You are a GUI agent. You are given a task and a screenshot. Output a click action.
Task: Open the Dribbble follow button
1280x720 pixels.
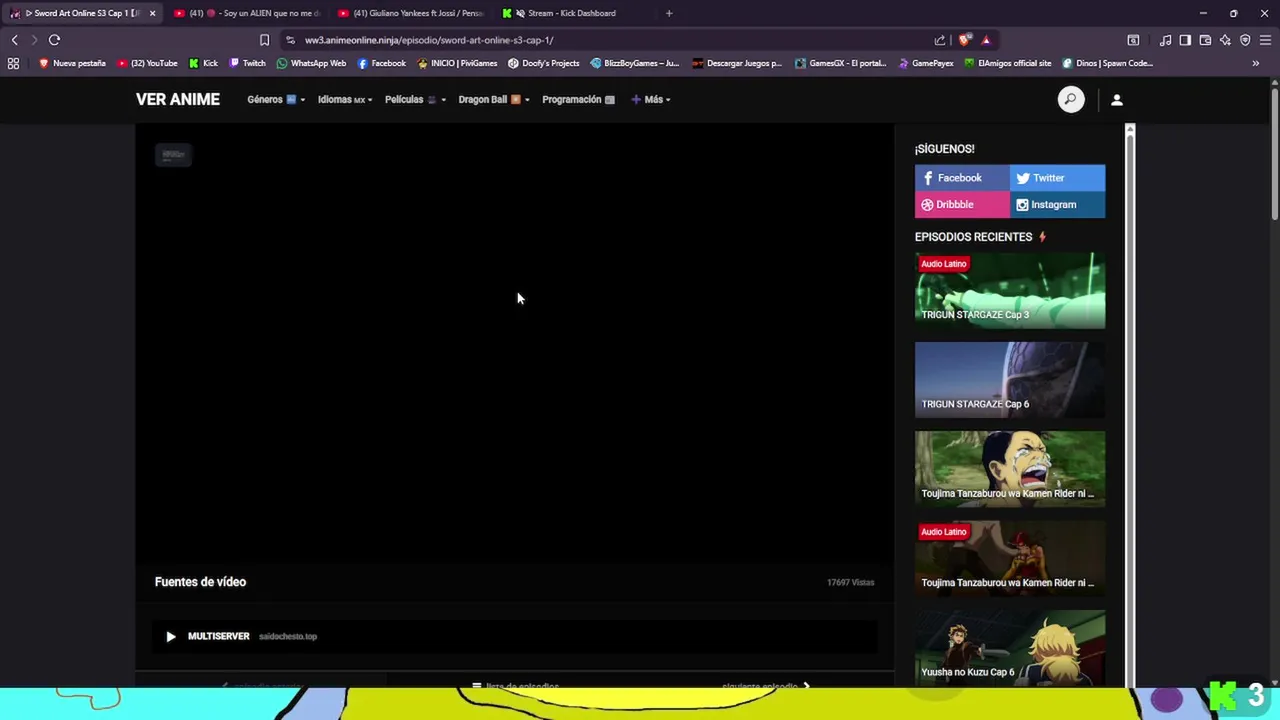(x=962, y=204)
